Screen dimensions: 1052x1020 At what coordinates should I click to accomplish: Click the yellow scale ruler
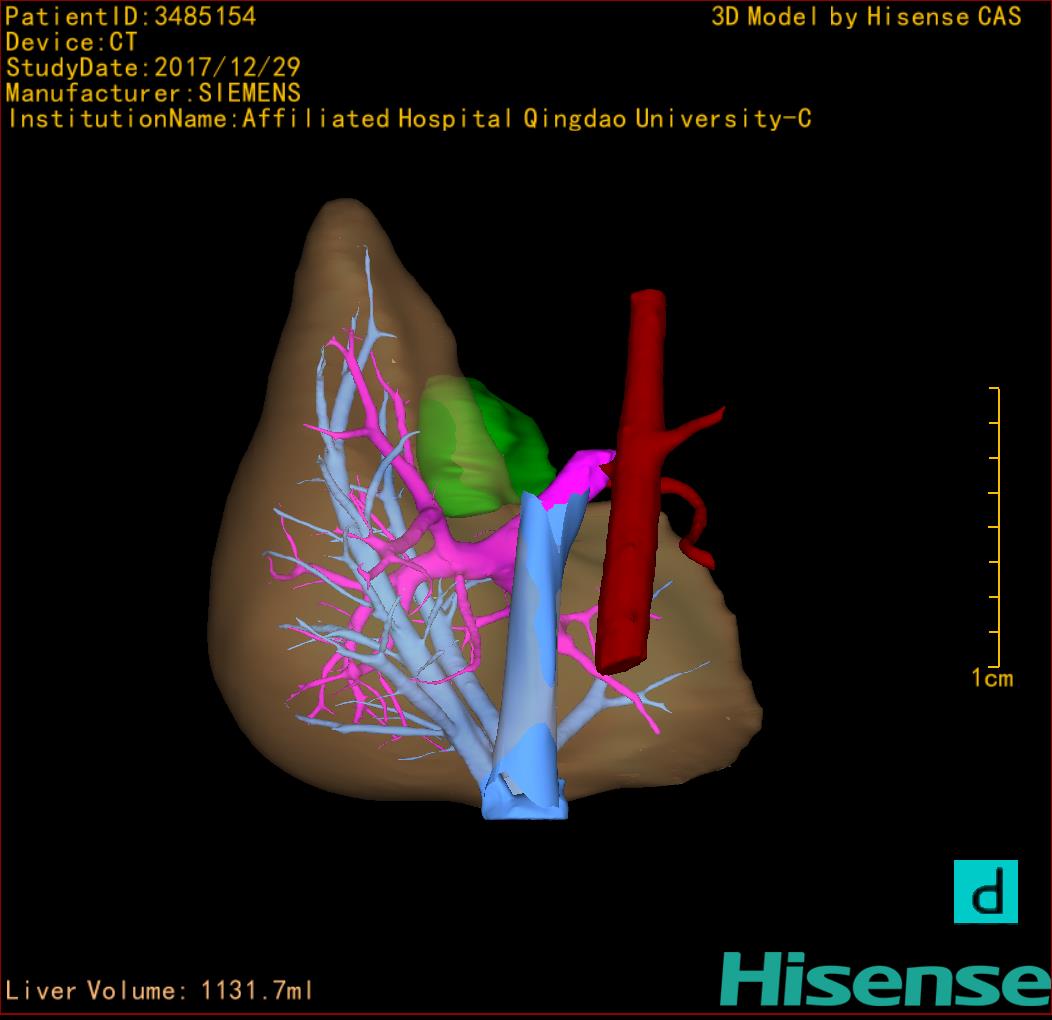tap(995, 527)
